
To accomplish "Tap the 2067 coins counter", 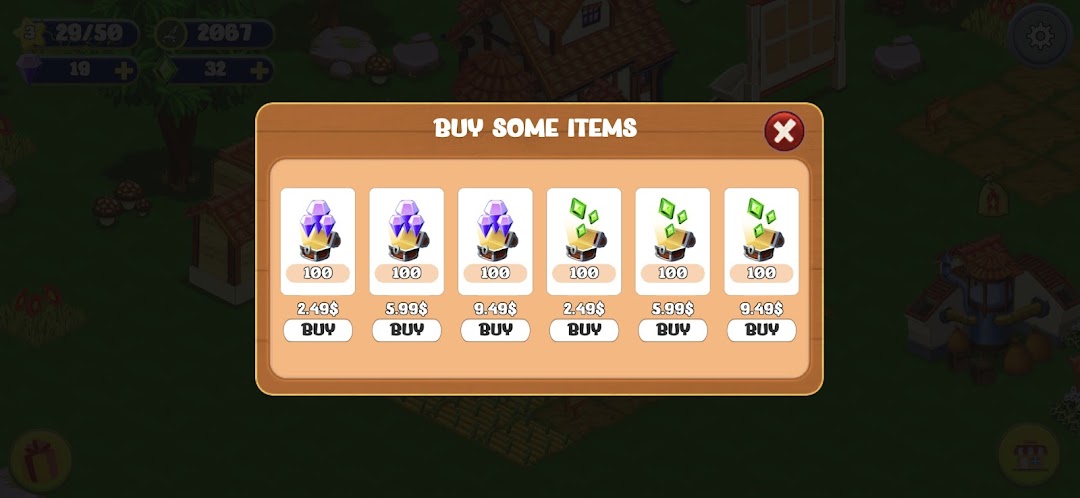I will click(215, 34).
